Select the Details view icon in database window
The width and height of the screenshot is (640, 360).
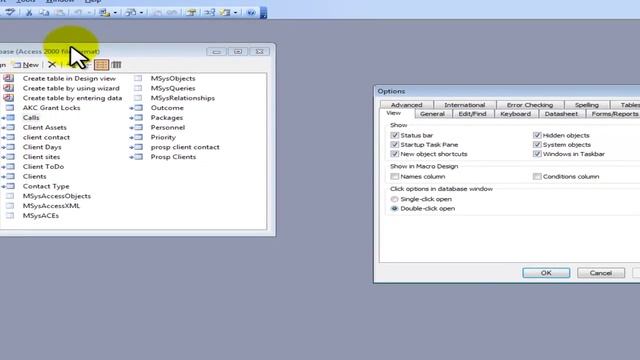point(116,64)
